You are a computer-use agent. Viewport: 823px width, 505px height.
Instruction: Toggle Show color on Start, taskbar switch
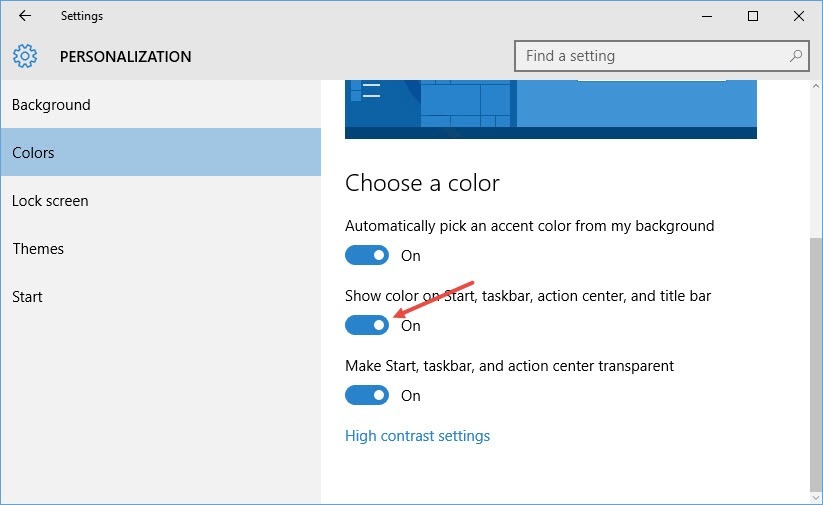click(x=367, y=325)
